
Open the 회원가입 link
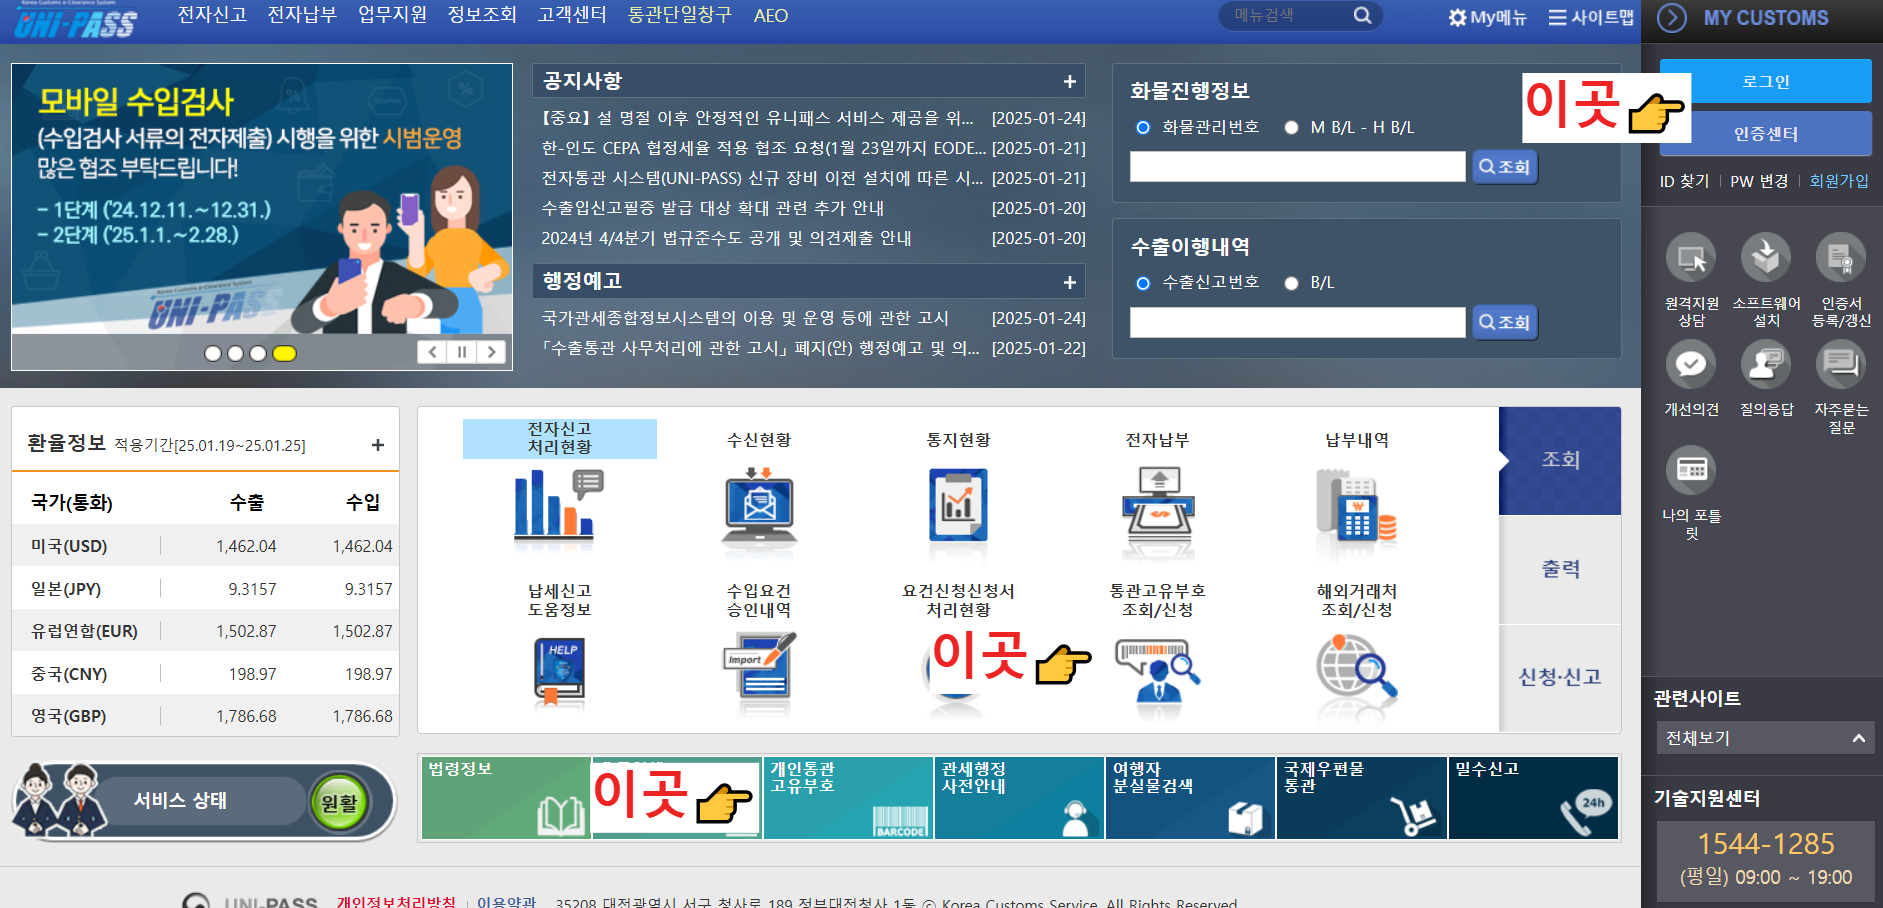(1840, 181)
